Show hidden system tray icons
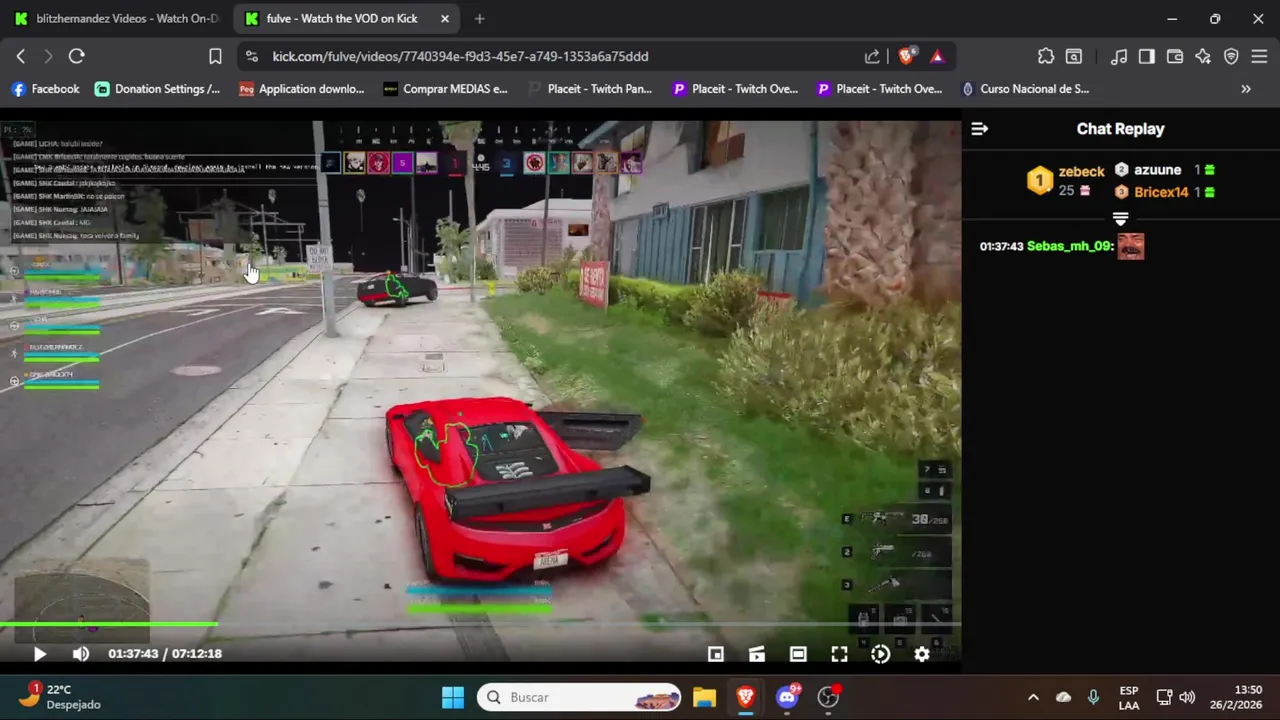Image resolution: width=1280 pixels, height=720 pixels. pos(1033,697)
